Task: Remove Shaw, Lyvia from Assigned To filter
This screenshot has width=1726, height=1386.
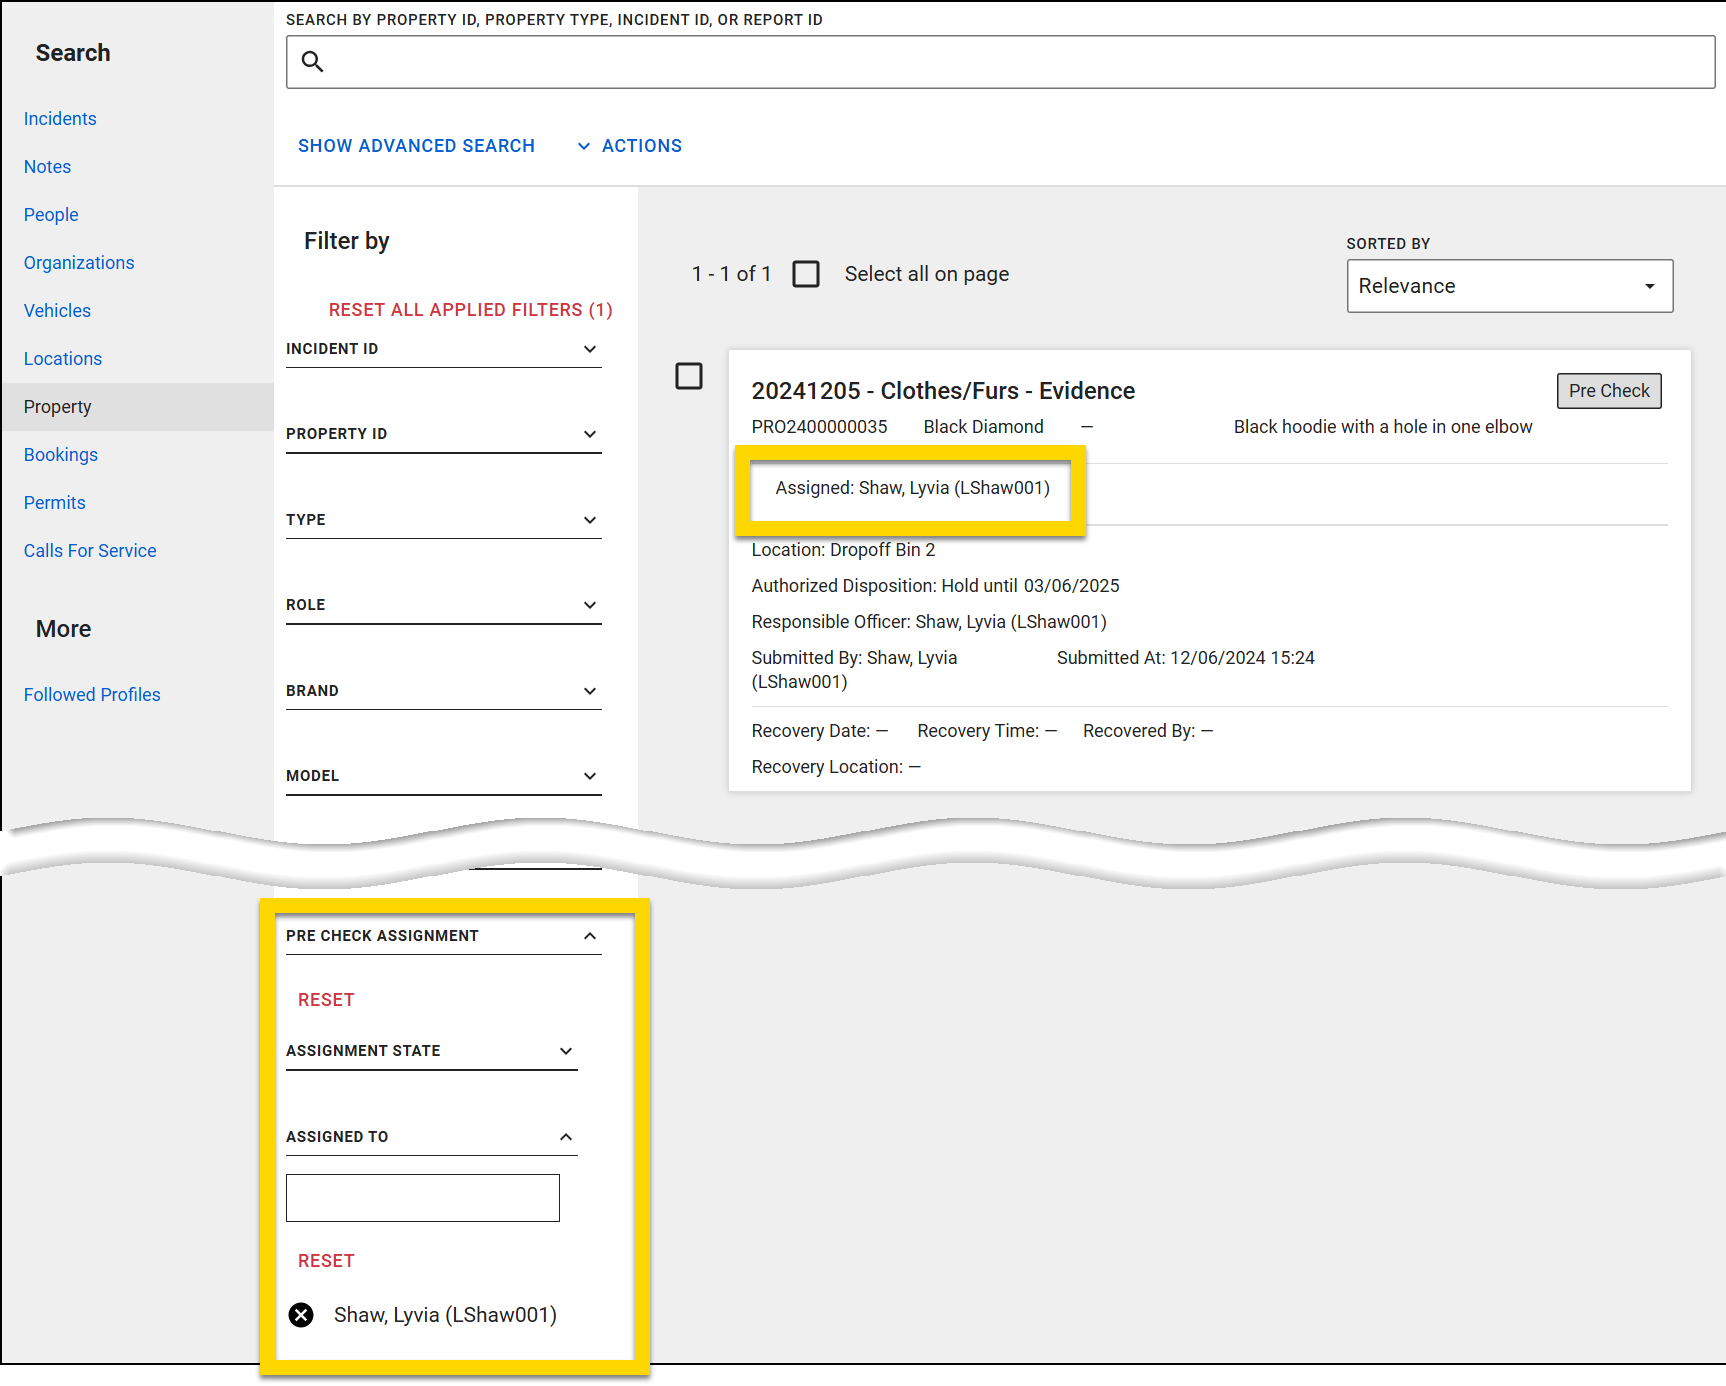Action: coord(301,1315)
